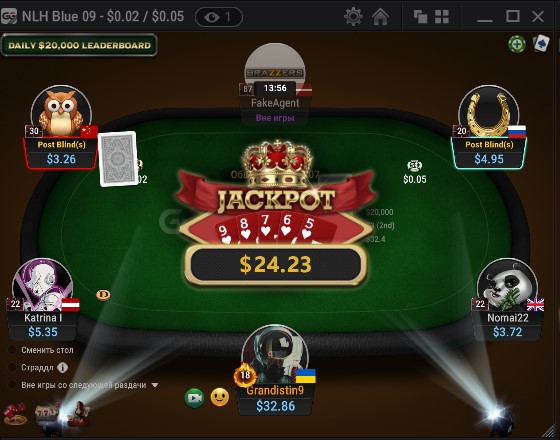This screenshot has height=440, width=560.
Task: Launch the slot machine mini game
Action: (46, 413)
